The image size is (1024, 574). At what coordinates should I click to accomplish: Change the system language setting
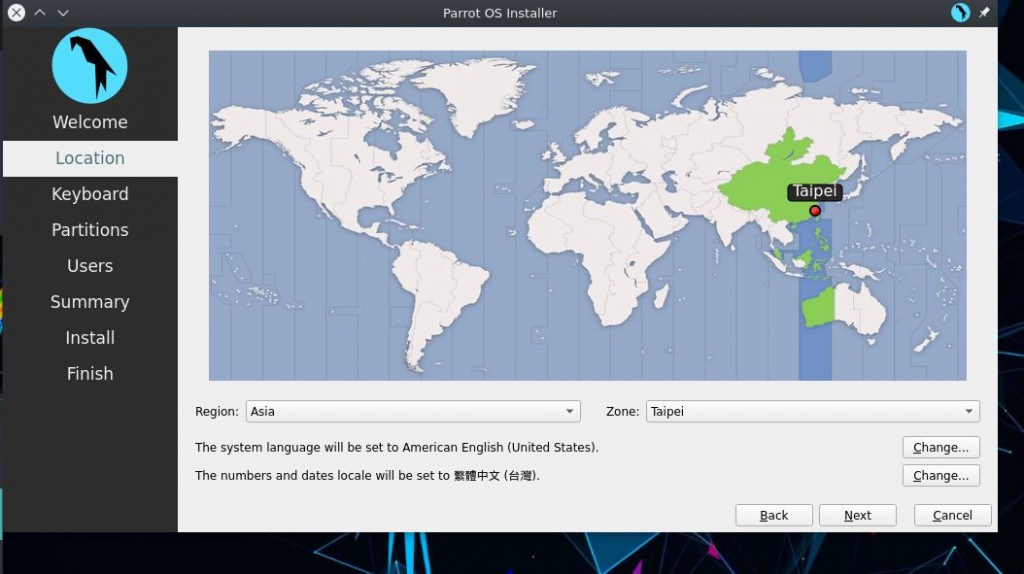tap(940, 447)
